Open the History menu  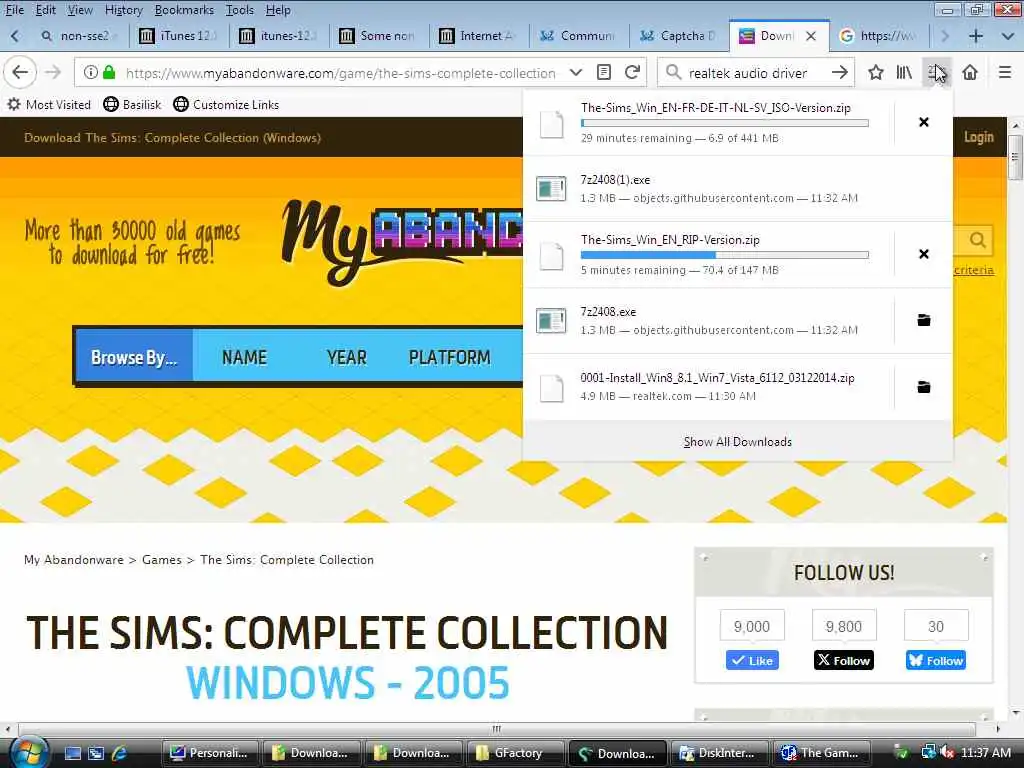(x=123, y=10)
